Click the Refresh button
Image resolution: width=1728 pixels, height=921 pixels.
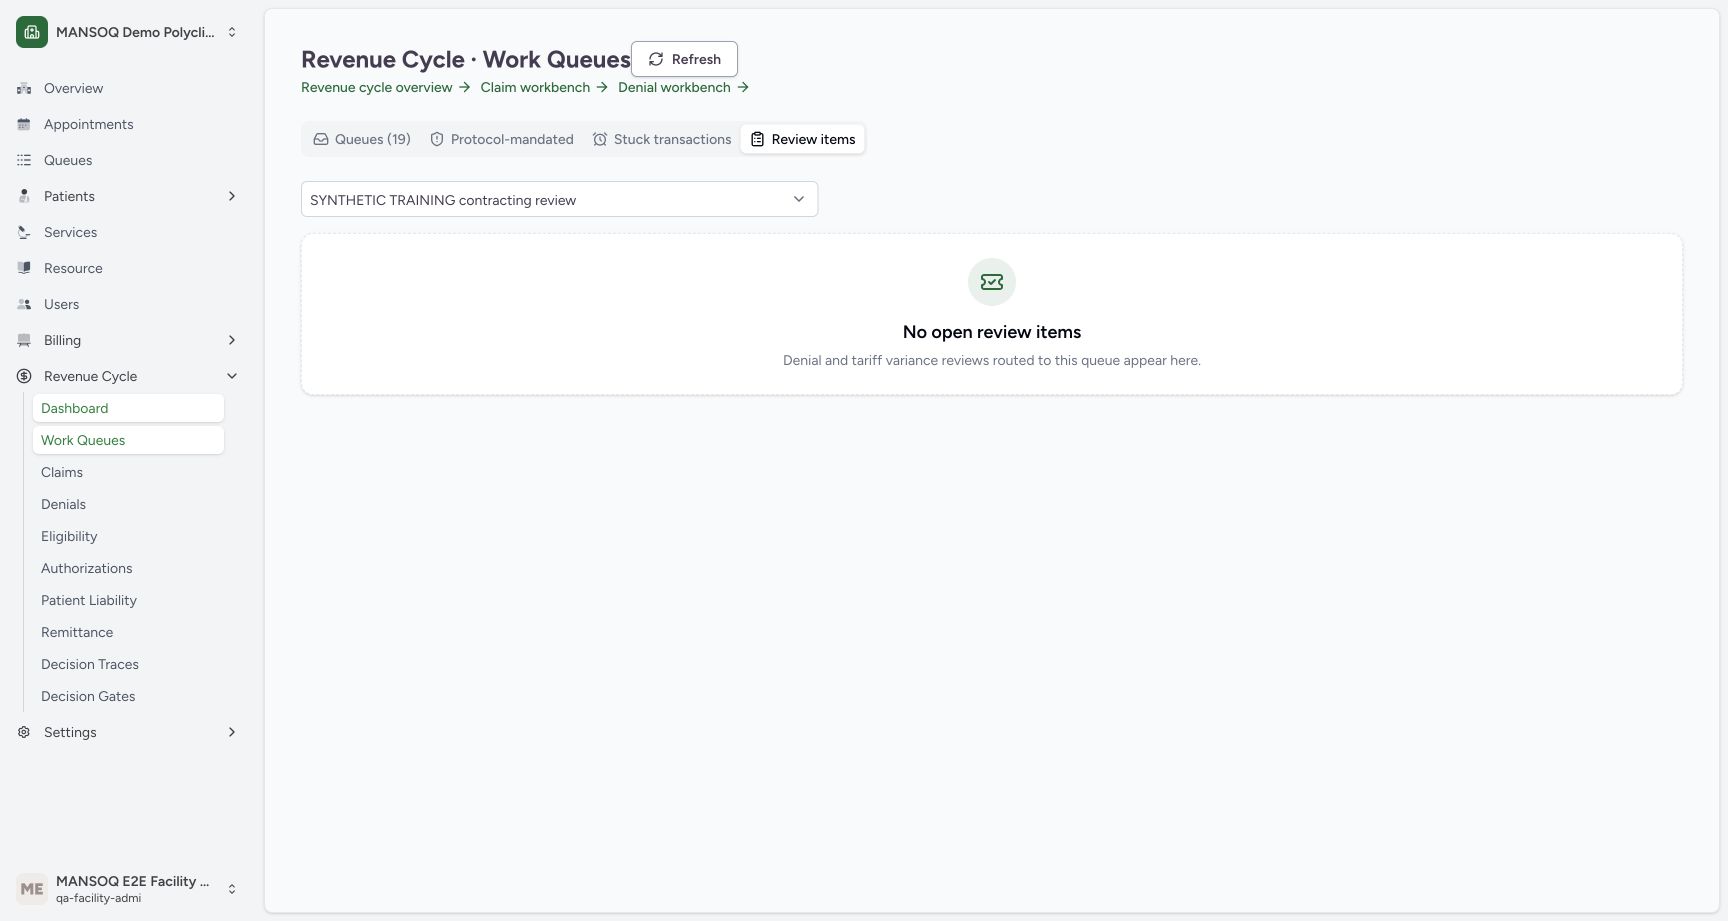[x=684, y=59]
